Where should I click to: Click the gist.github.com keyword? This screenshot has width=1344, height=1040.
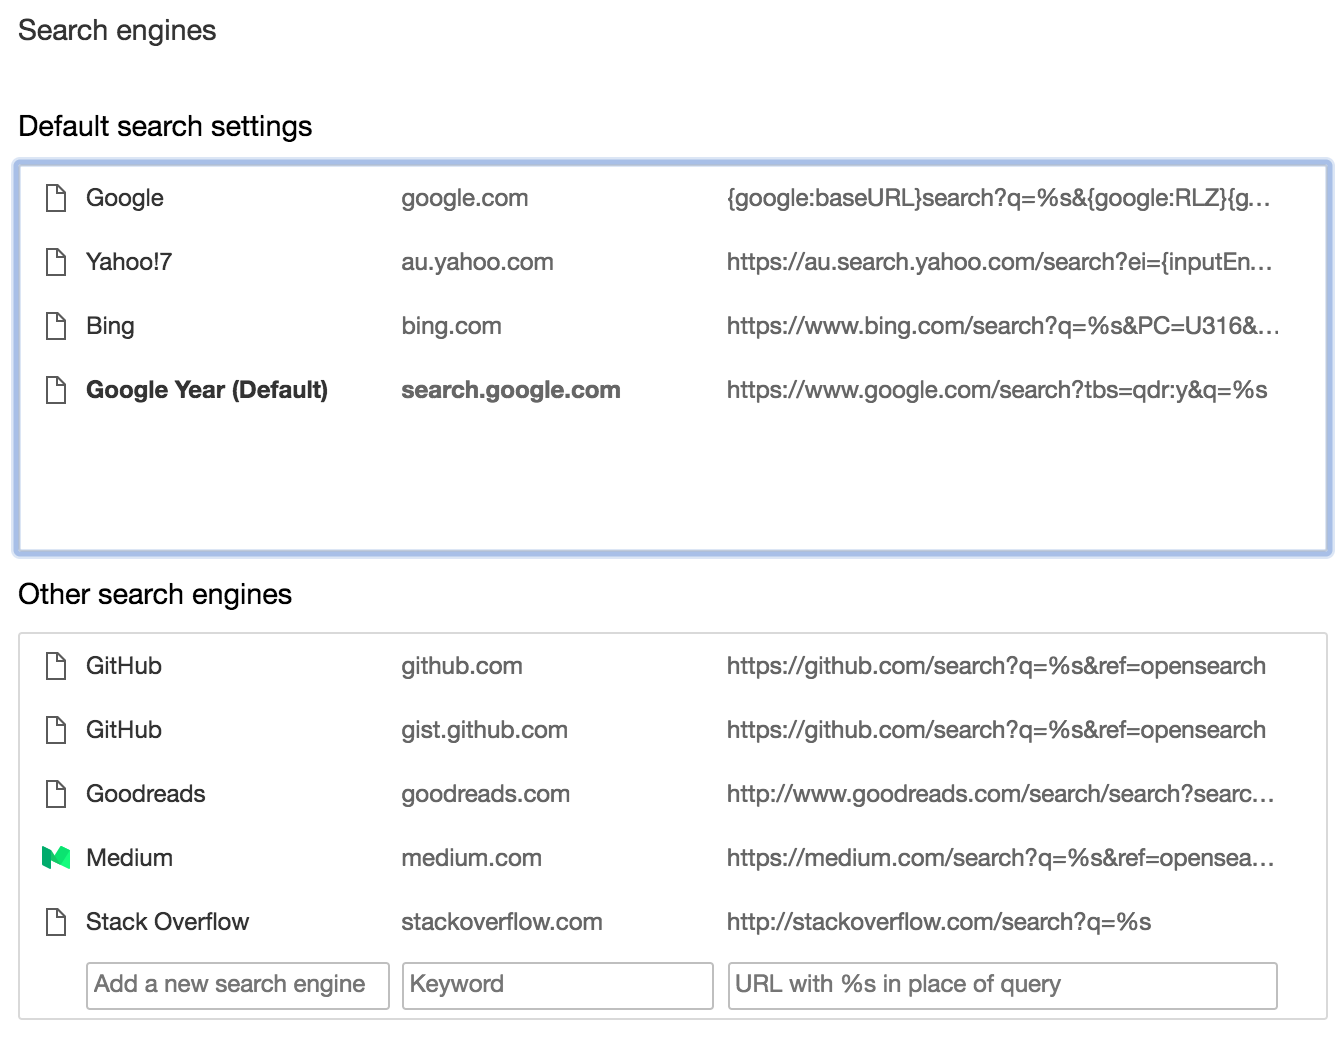click(x=484, y=730)
